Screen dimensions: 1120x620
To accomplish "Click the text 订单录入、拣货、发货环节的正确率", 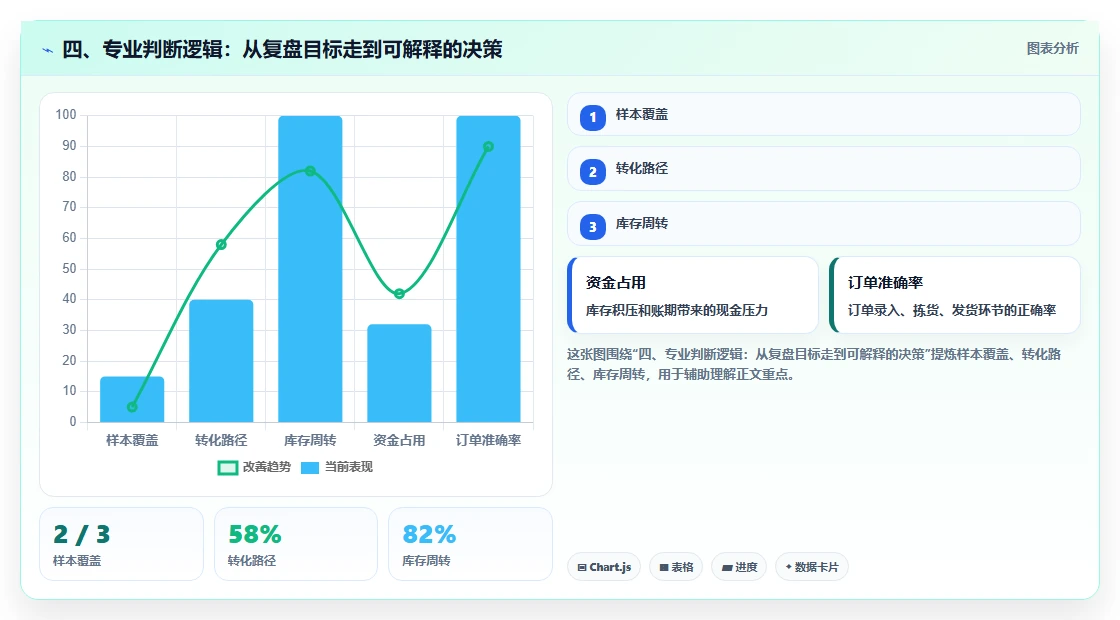I will pos(951,311).
